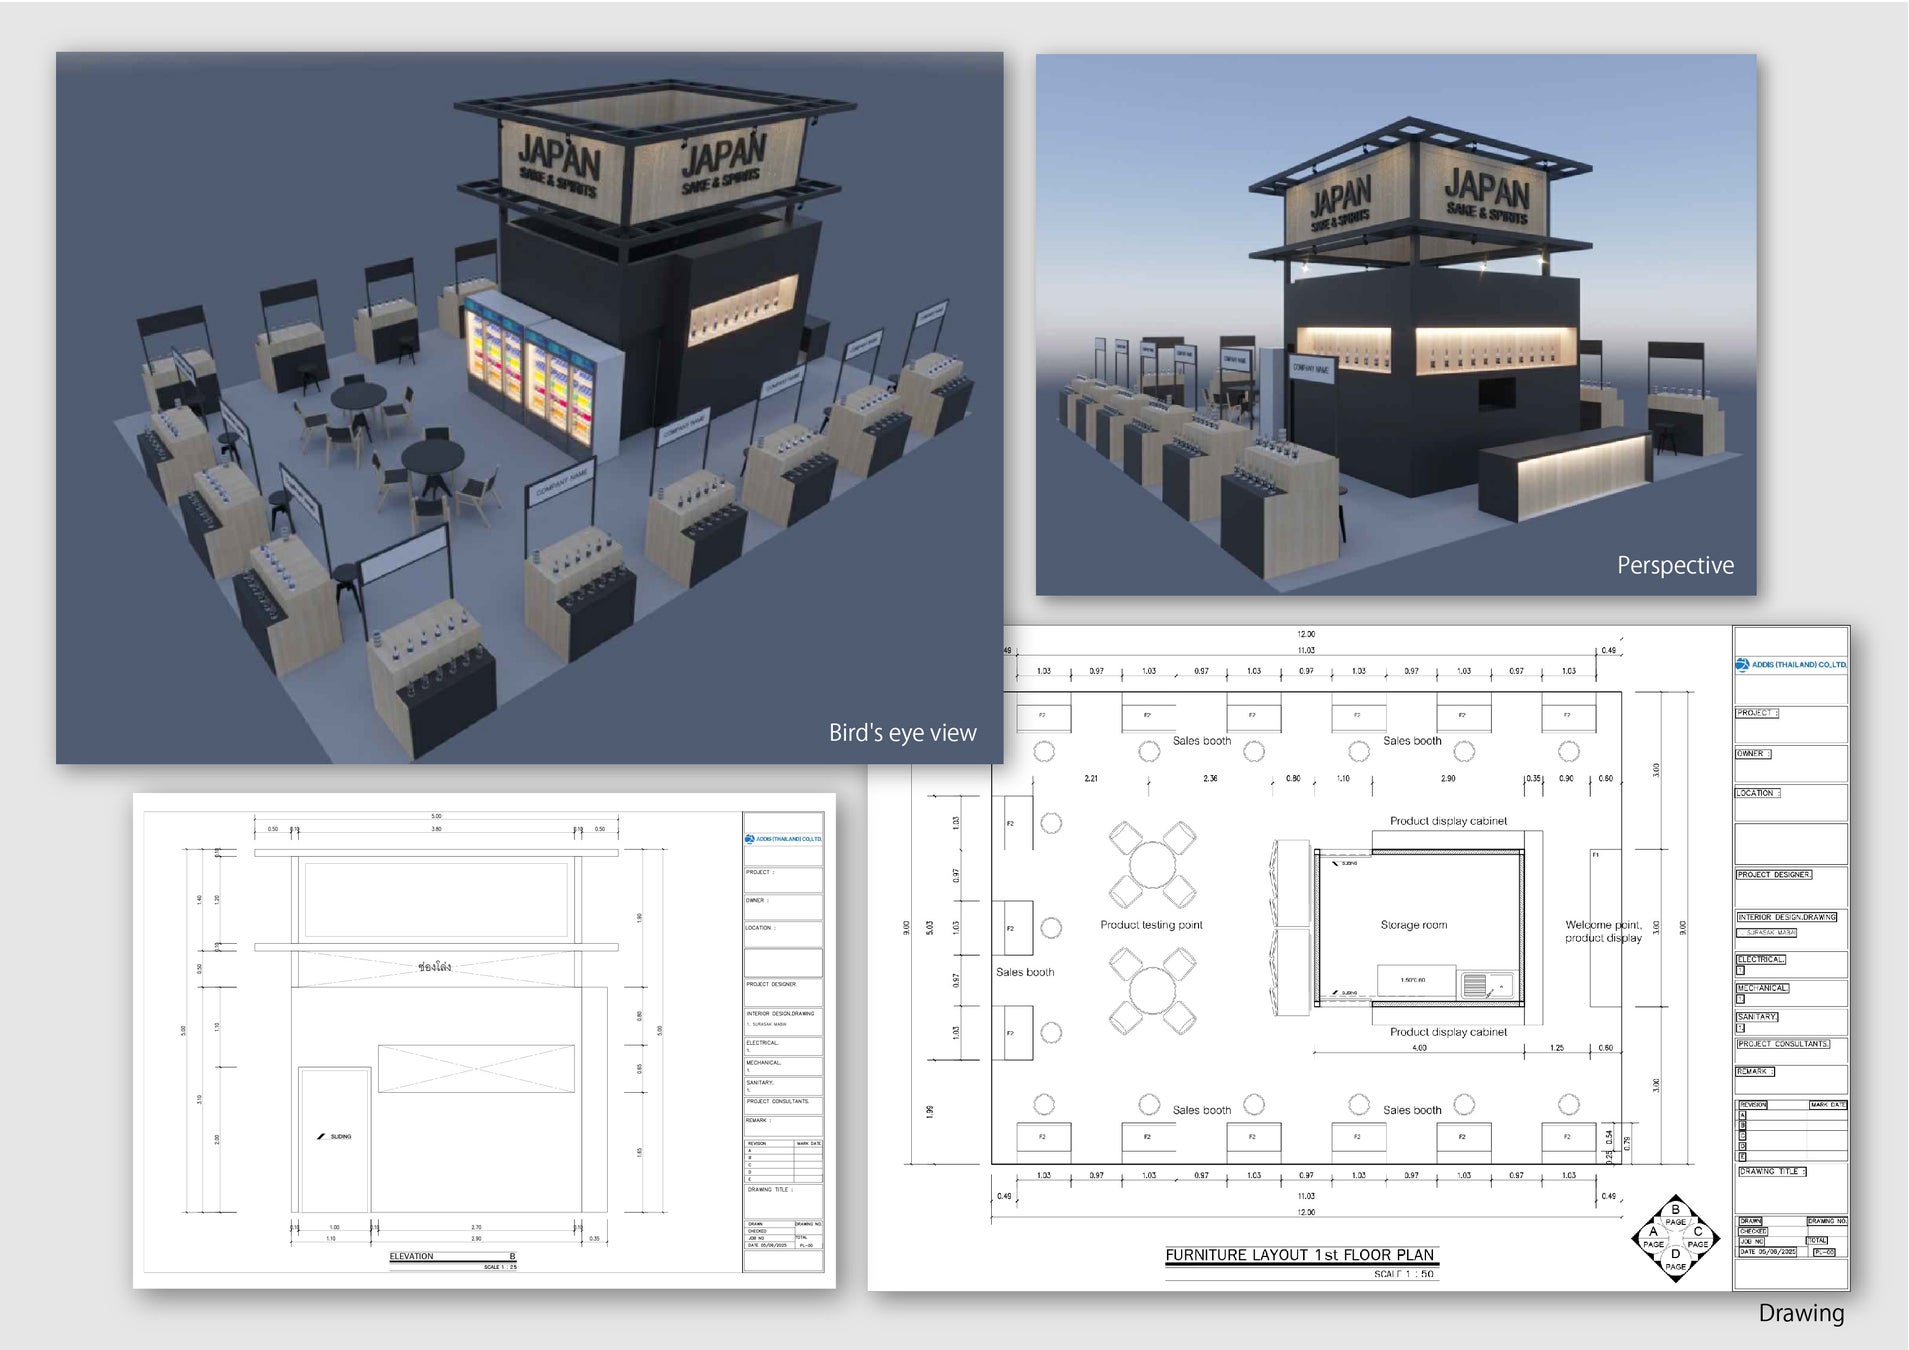Click the 'Product testing point' label
The height and width of the screenshot is (1350, 1909).
click(1151, 925)
